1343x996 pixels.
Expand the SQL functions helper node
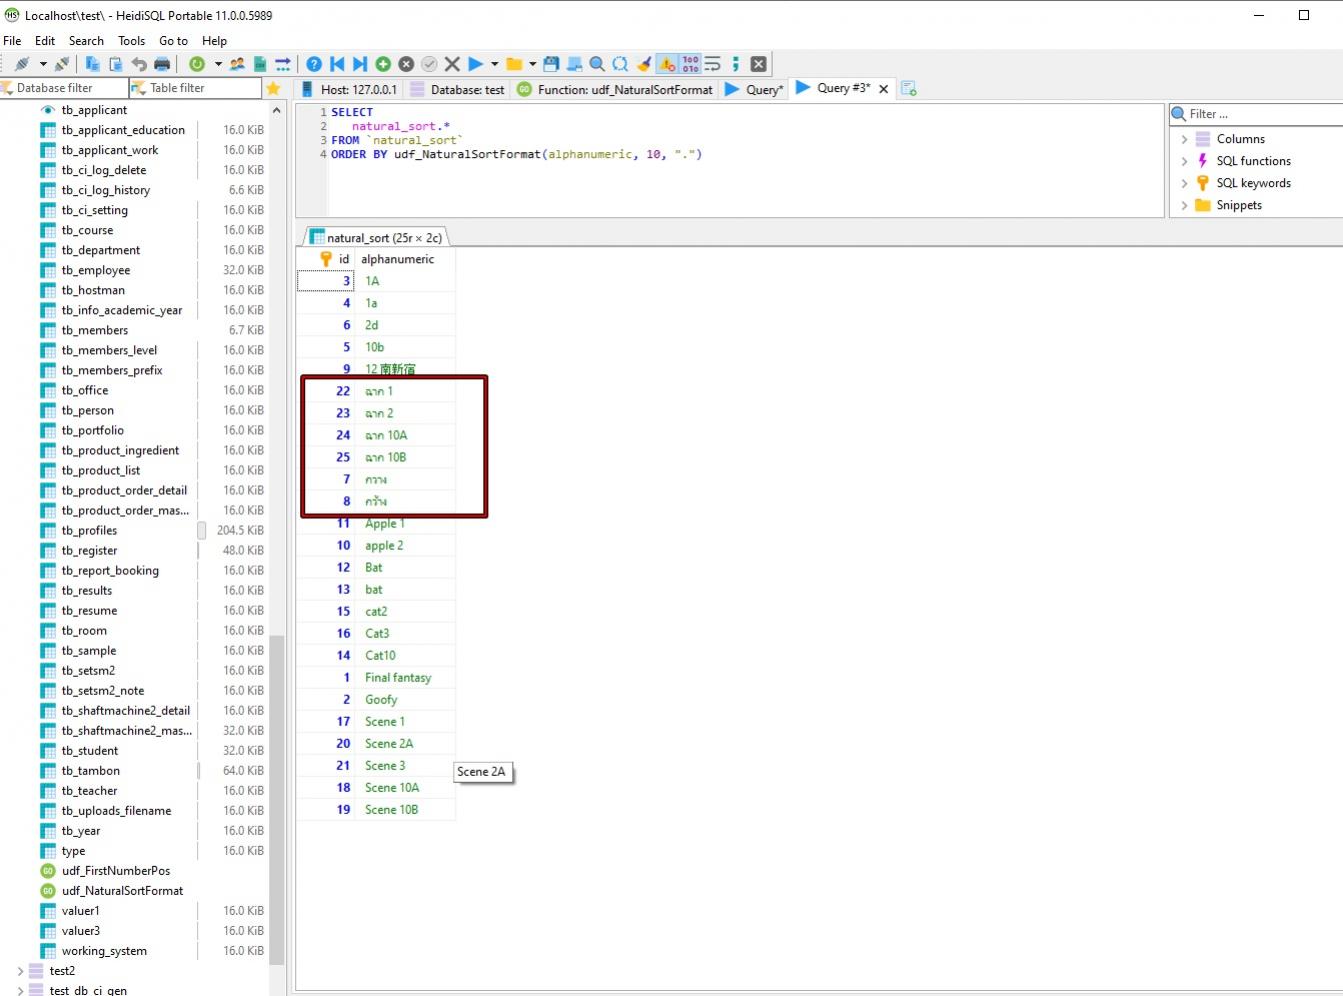point(1185,161)
